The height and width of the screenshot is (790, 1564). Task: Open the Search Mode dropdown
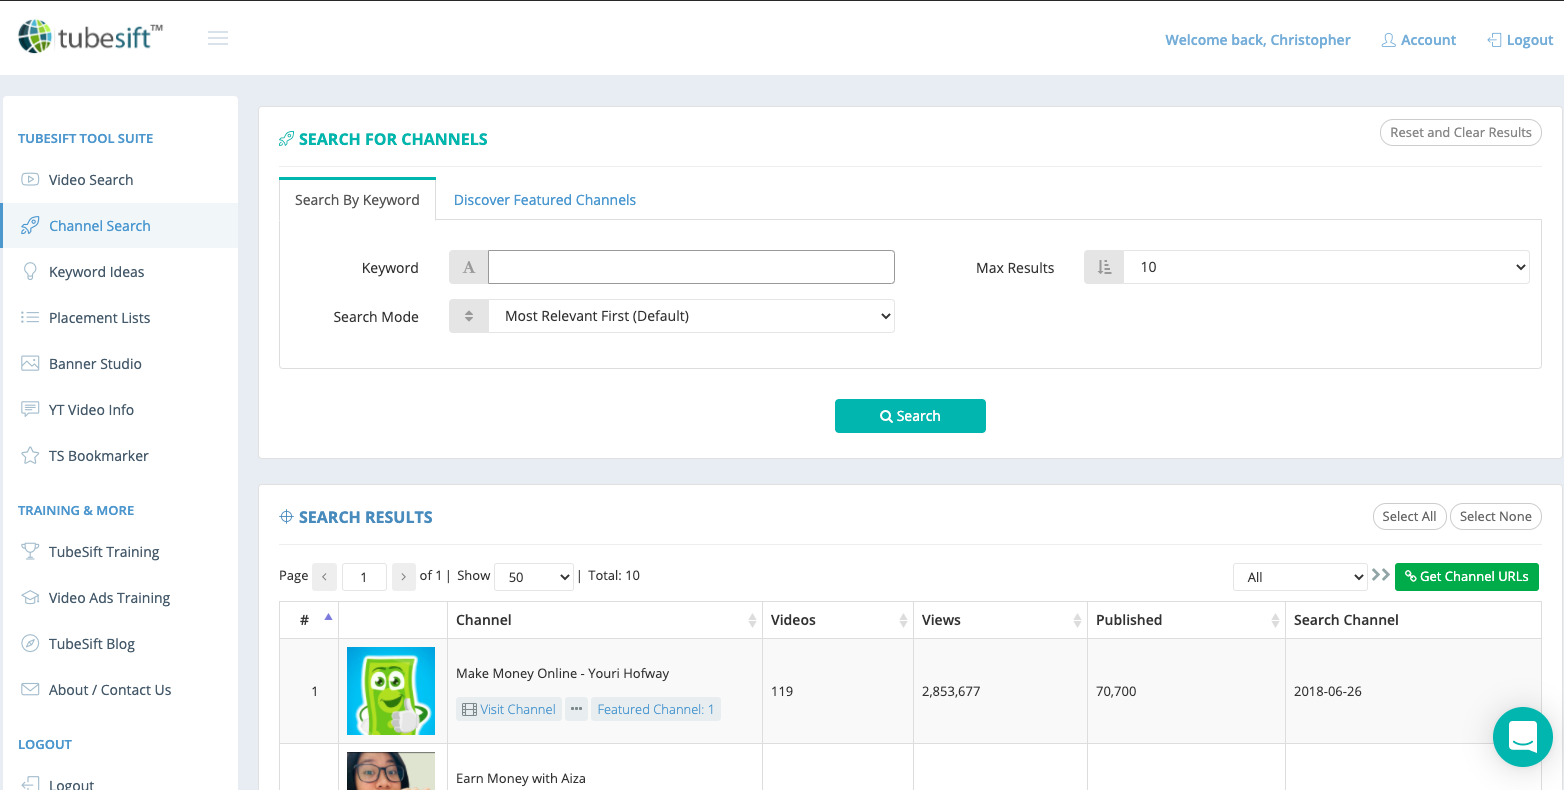[x=691, y=316]
